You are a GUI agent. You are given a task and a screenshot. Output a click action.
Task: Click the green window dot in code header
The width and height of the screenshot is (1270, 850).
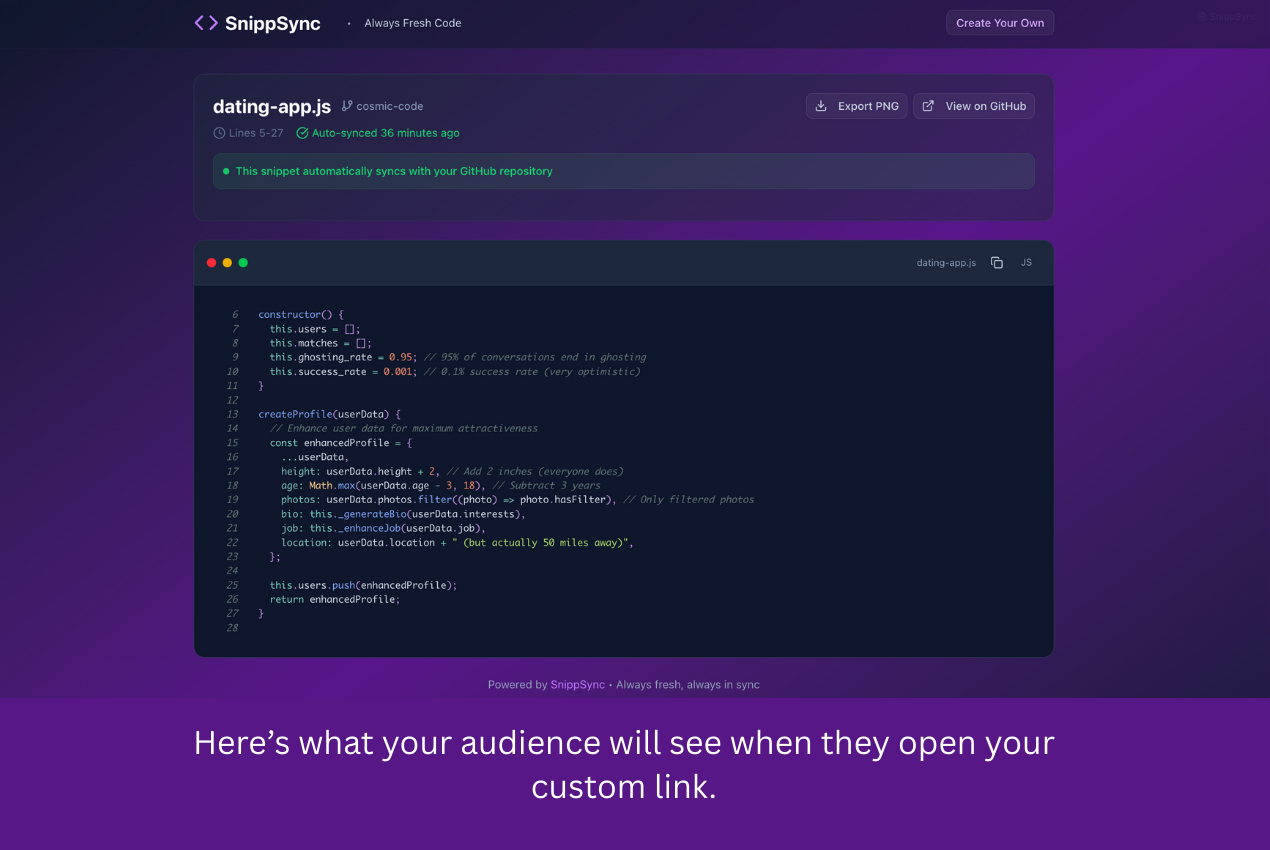click(243, 263)
